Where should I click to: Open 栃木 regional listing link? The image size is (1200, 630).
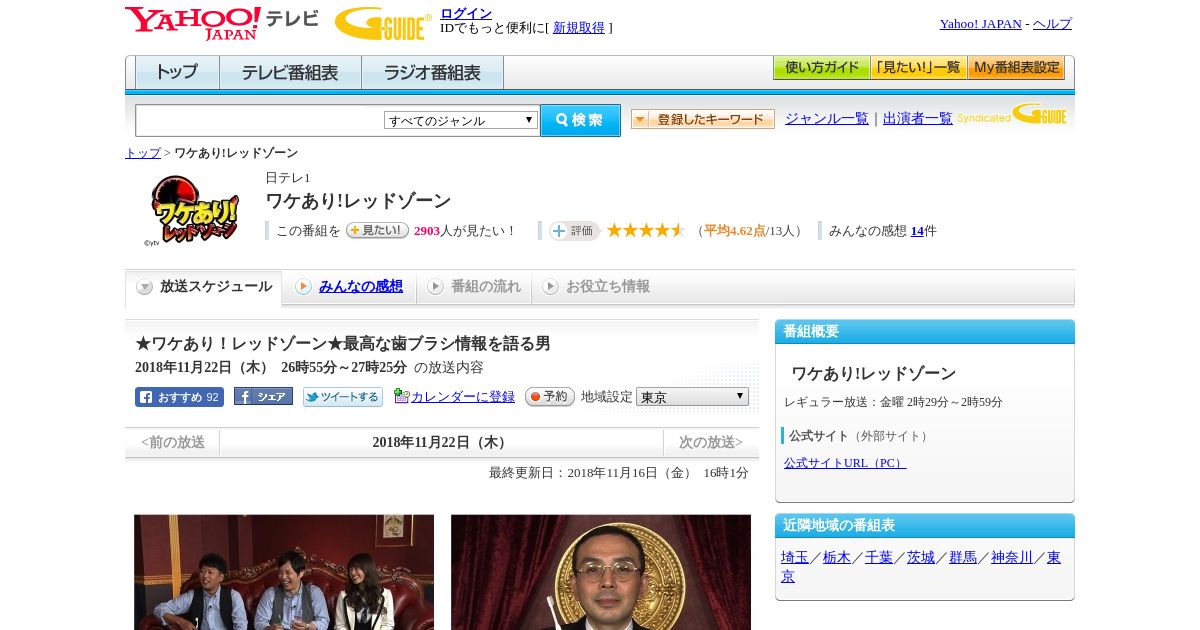coord(837,558)
